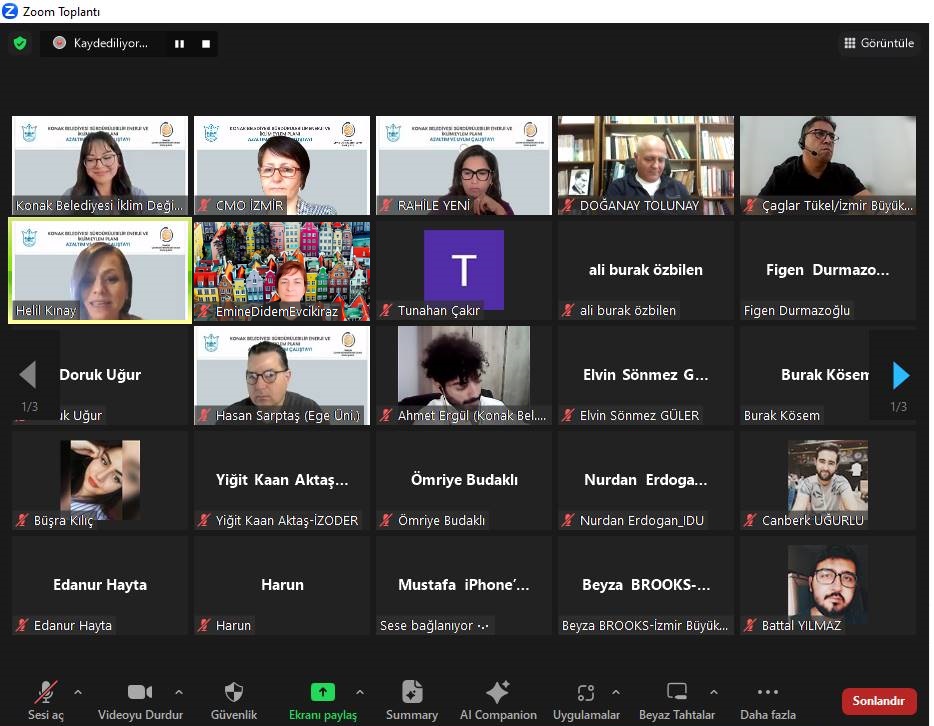Open the meeting Summary tool

(x=412, y=700)
